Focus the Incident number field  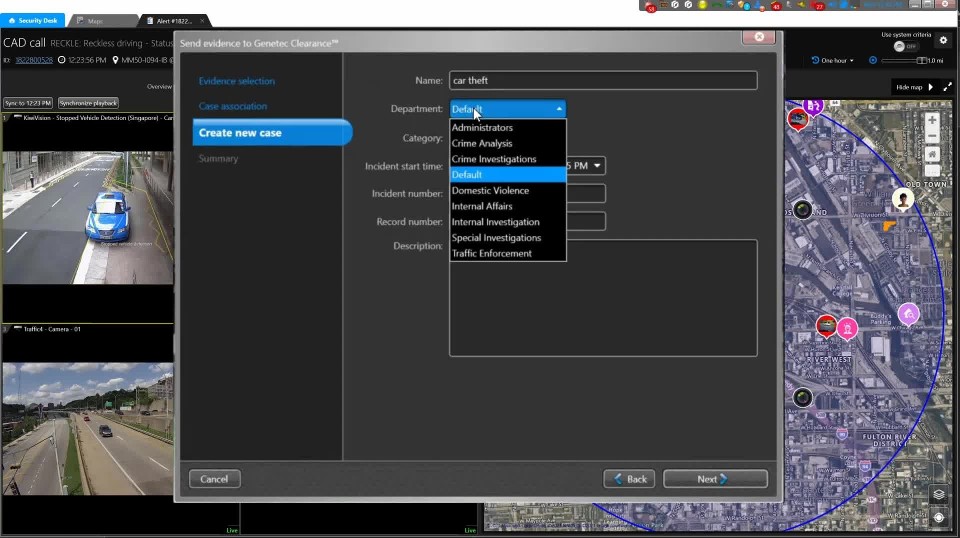coord(586,193)
